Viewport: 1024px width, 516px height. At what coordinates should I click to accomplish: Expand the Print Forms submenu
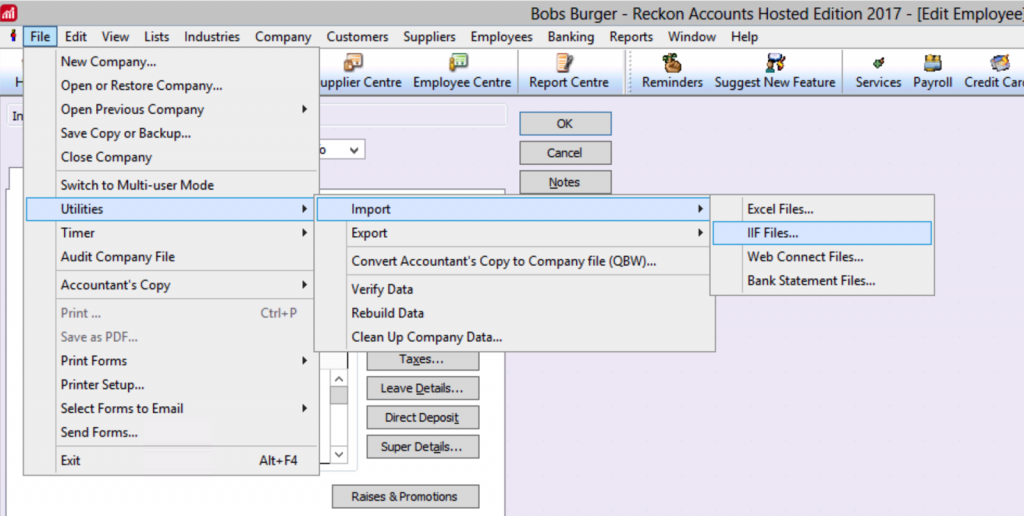tap(172, 361)
